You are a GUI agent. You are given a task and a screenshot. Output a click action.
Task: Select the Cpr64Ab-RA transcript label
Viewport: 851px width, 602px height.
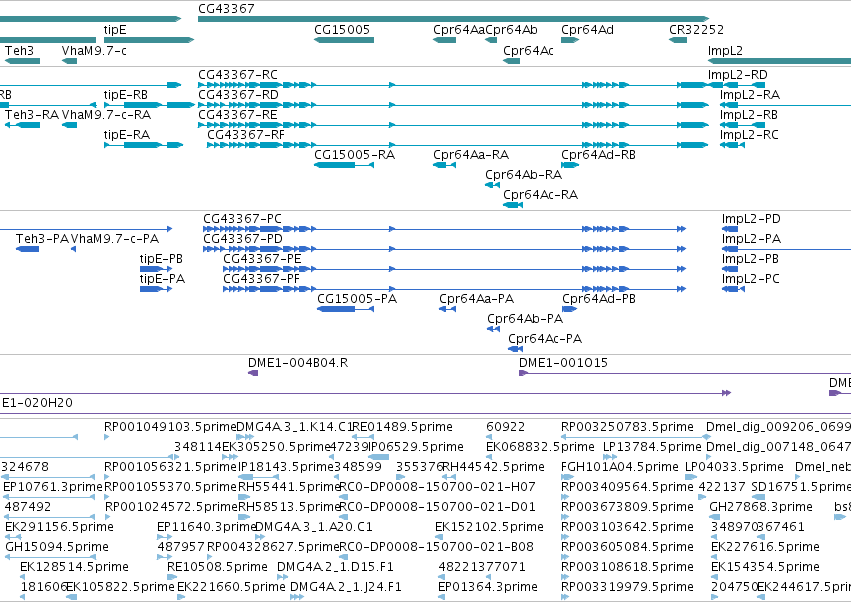(524, 175)
